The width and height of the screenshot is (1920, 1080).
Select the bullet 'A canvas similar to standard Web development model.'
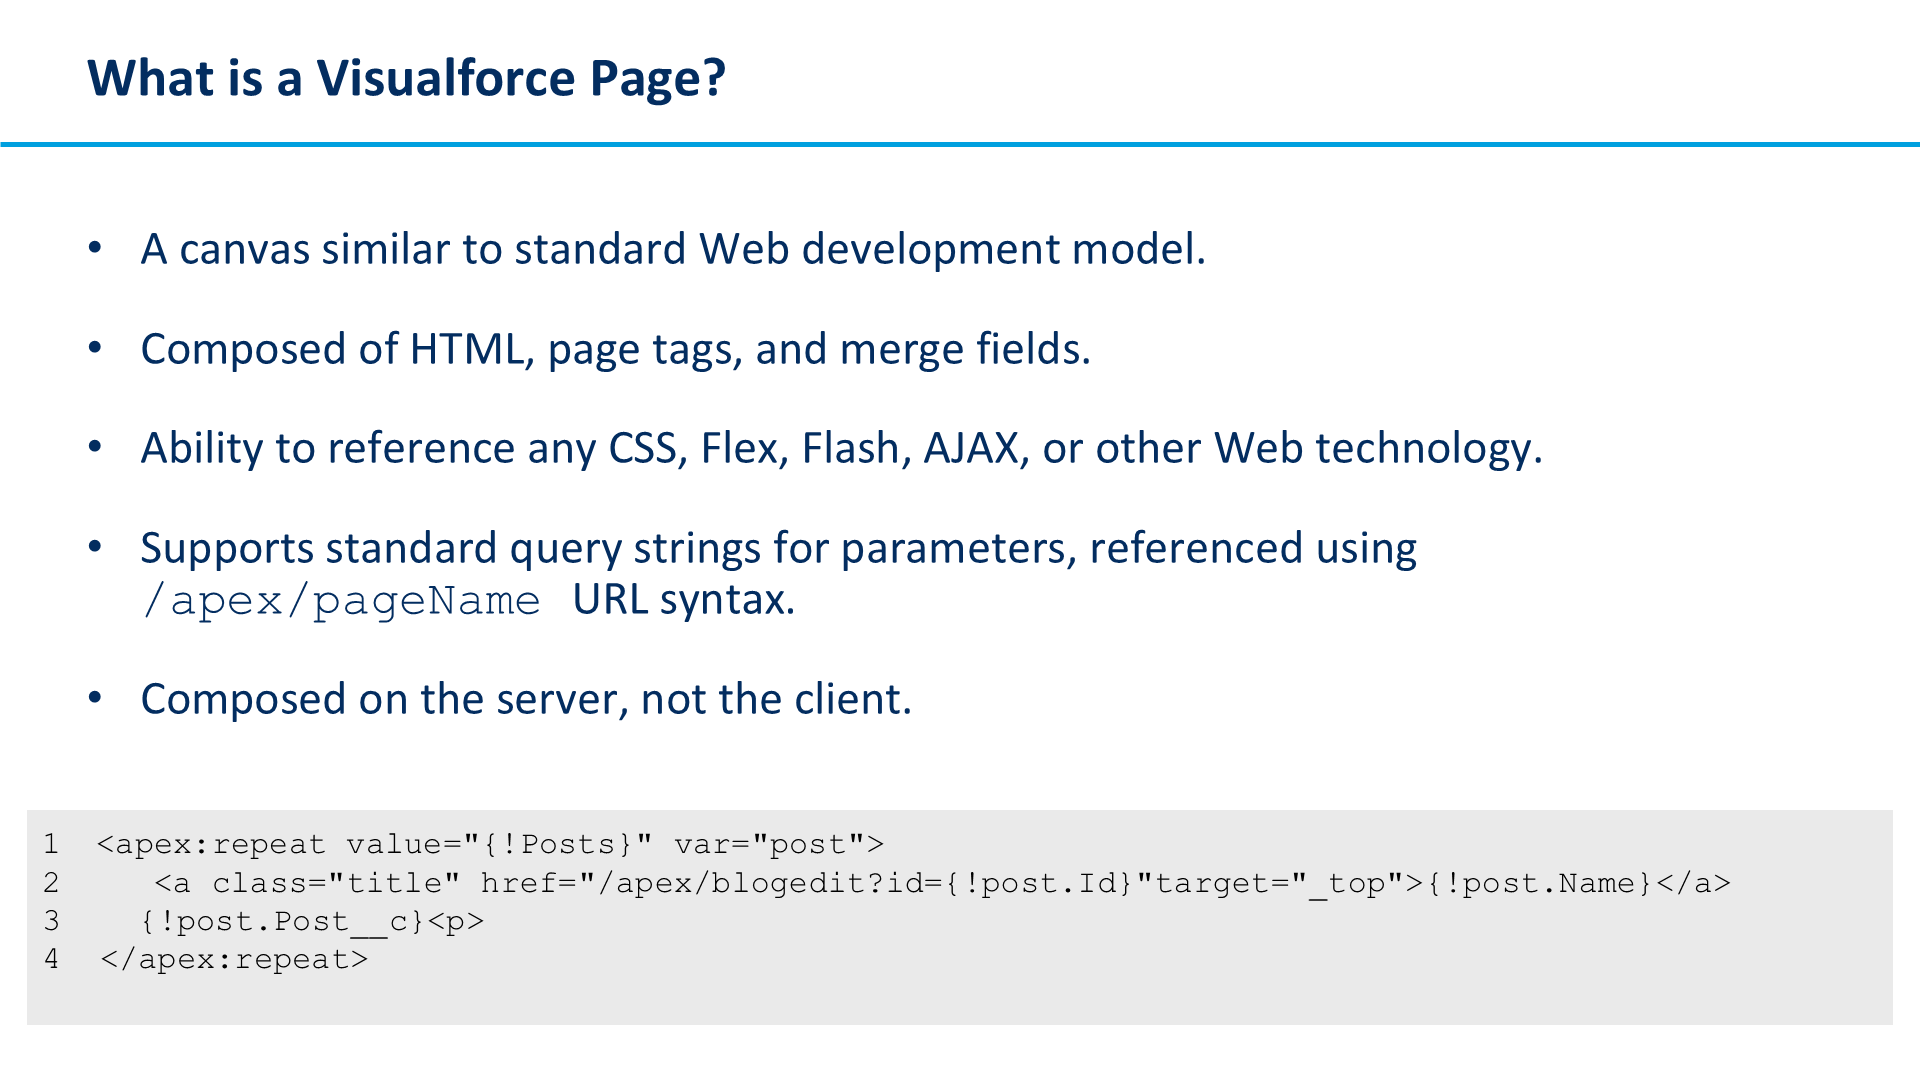tap(673, 249)
